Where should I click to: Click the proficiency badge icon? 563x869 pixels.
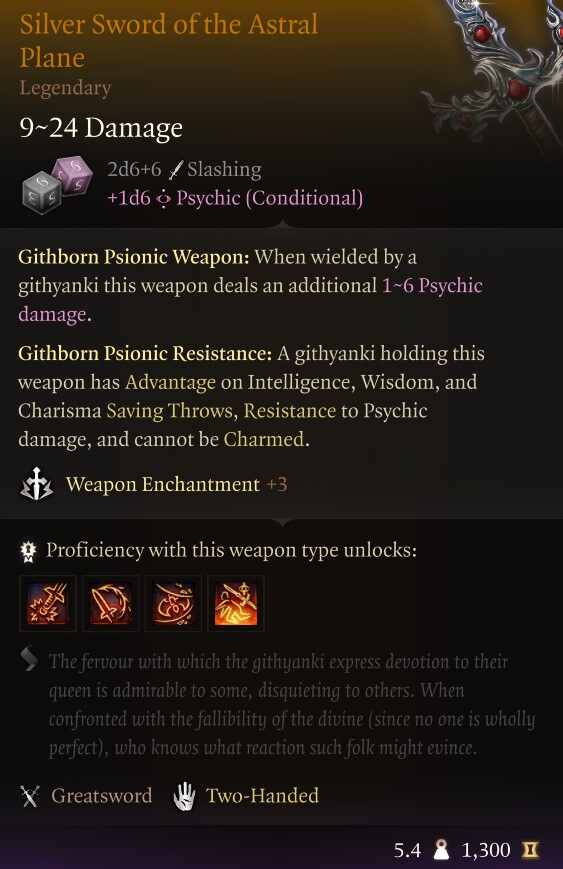click(x=28, y=551)
